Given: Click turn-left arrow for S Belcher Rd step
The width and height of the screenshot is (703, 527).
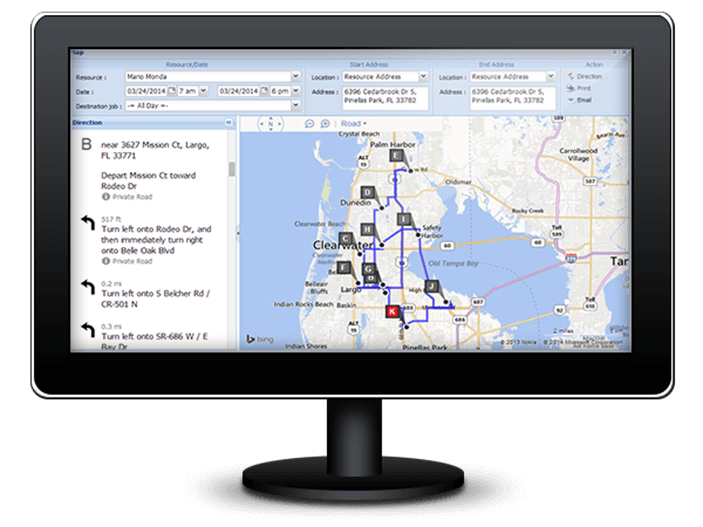Looking at the screenshot, I should pos(88,287).
